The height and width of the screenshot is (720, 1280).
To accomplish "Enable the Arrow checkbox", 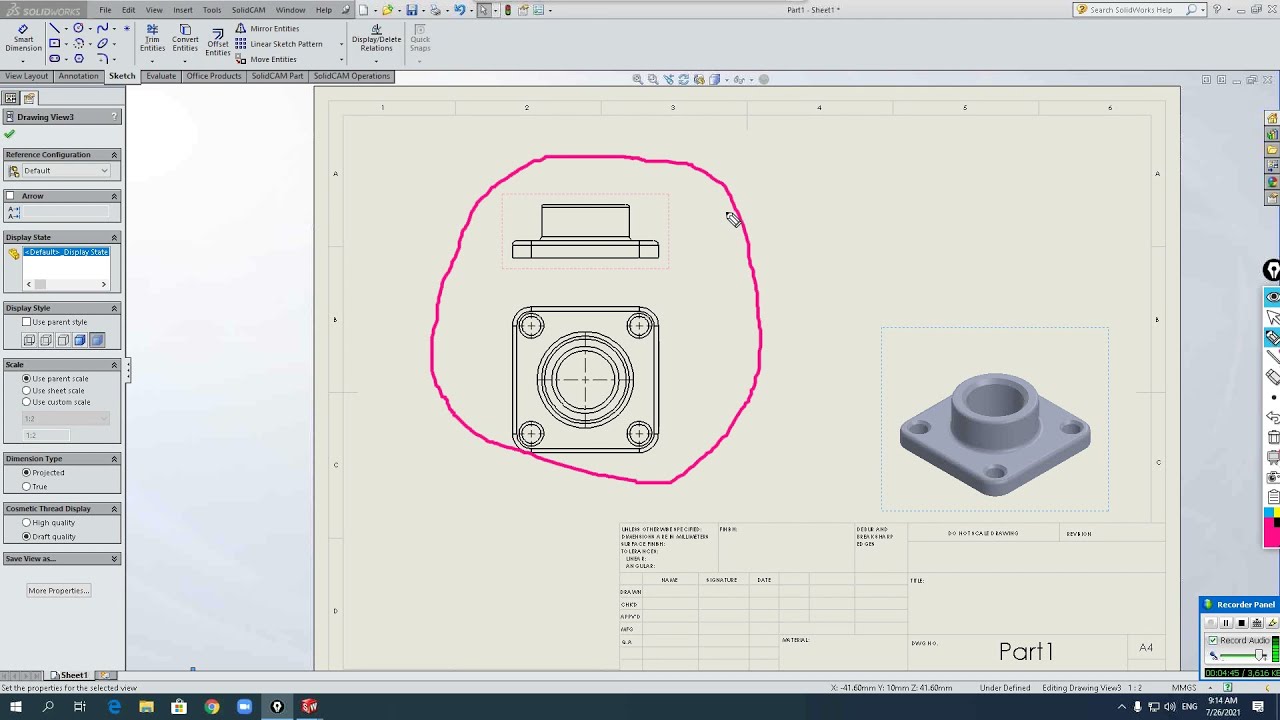I will point(10,196).
